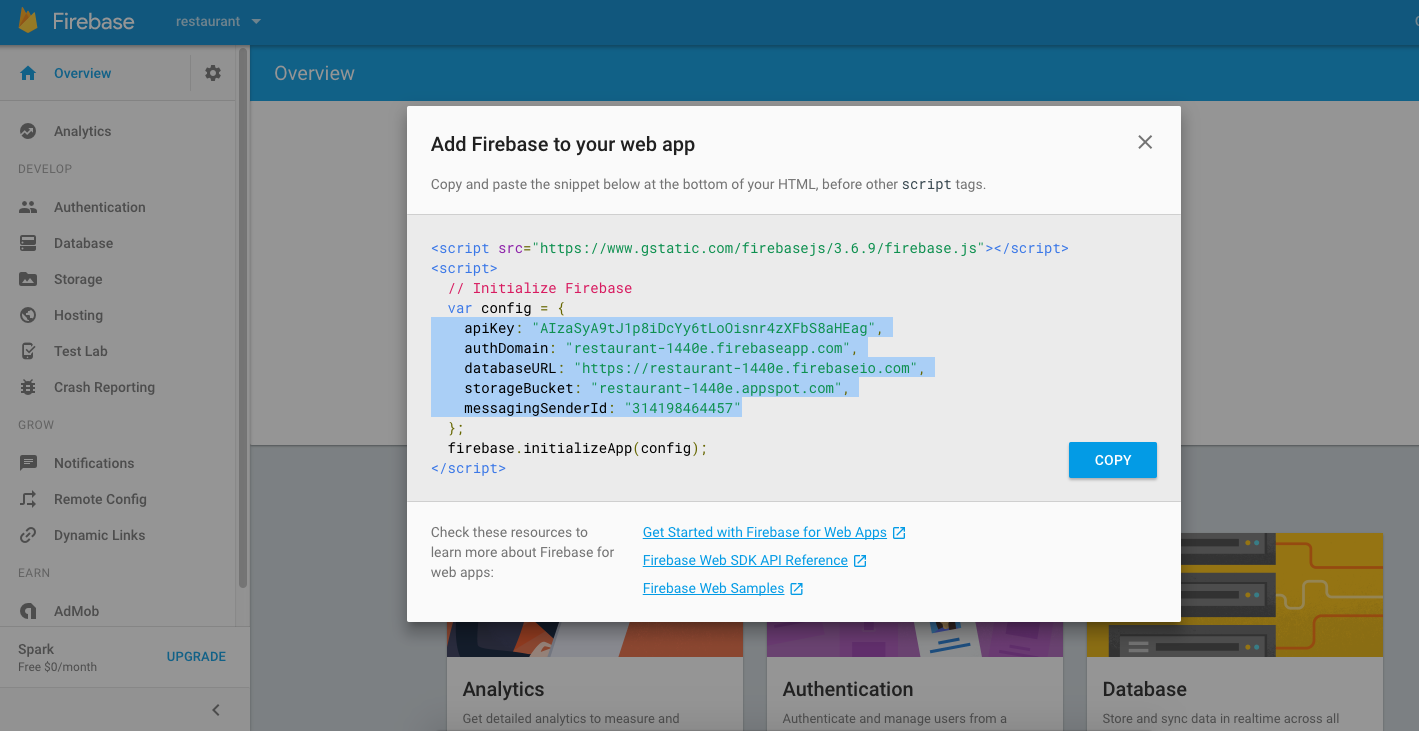Open Crash Reporting section
This screenshot has width=1419, height=731.
[104, 387]
